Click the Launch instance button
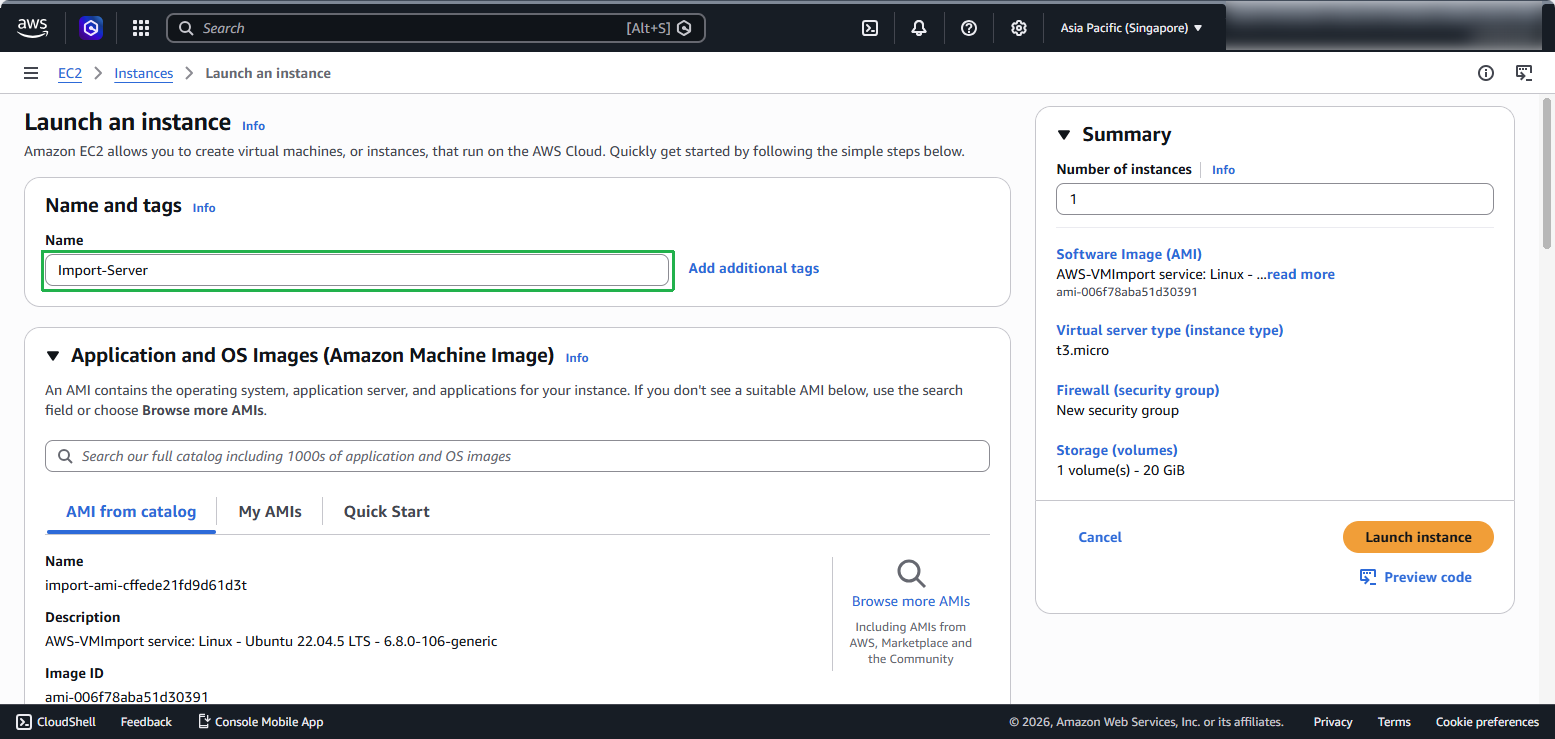Image resolution: width=1555 pixels, height=739 pixels. (x=1418, y=537)
